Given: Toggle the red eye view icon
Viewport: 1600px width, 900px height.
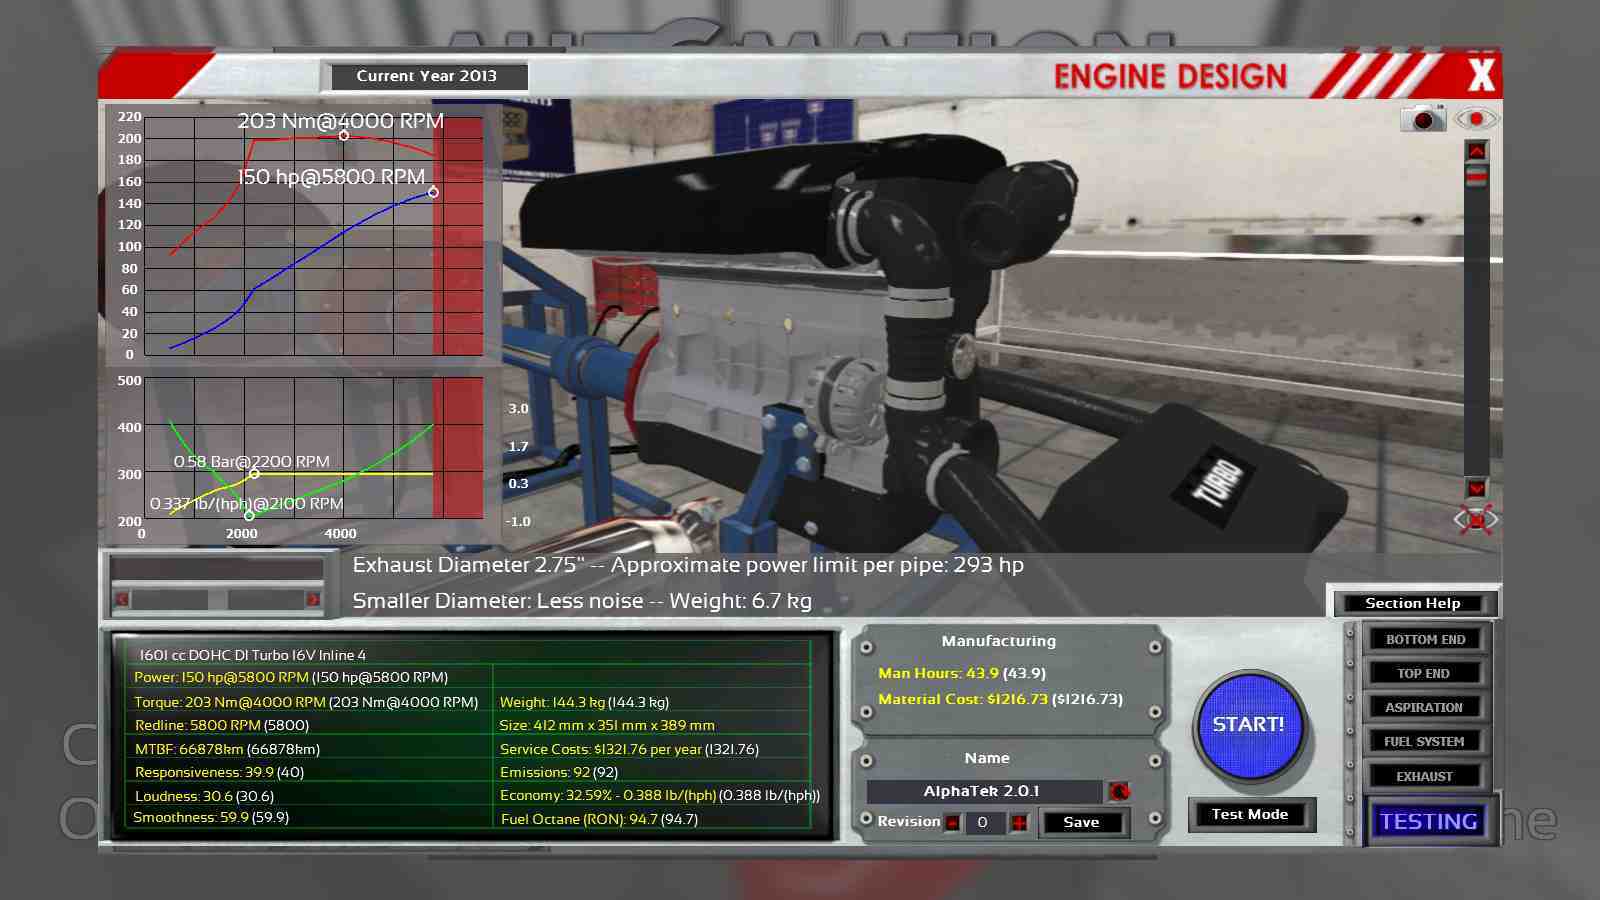Looking at the screenshot, I should (x=1476, y=119).
